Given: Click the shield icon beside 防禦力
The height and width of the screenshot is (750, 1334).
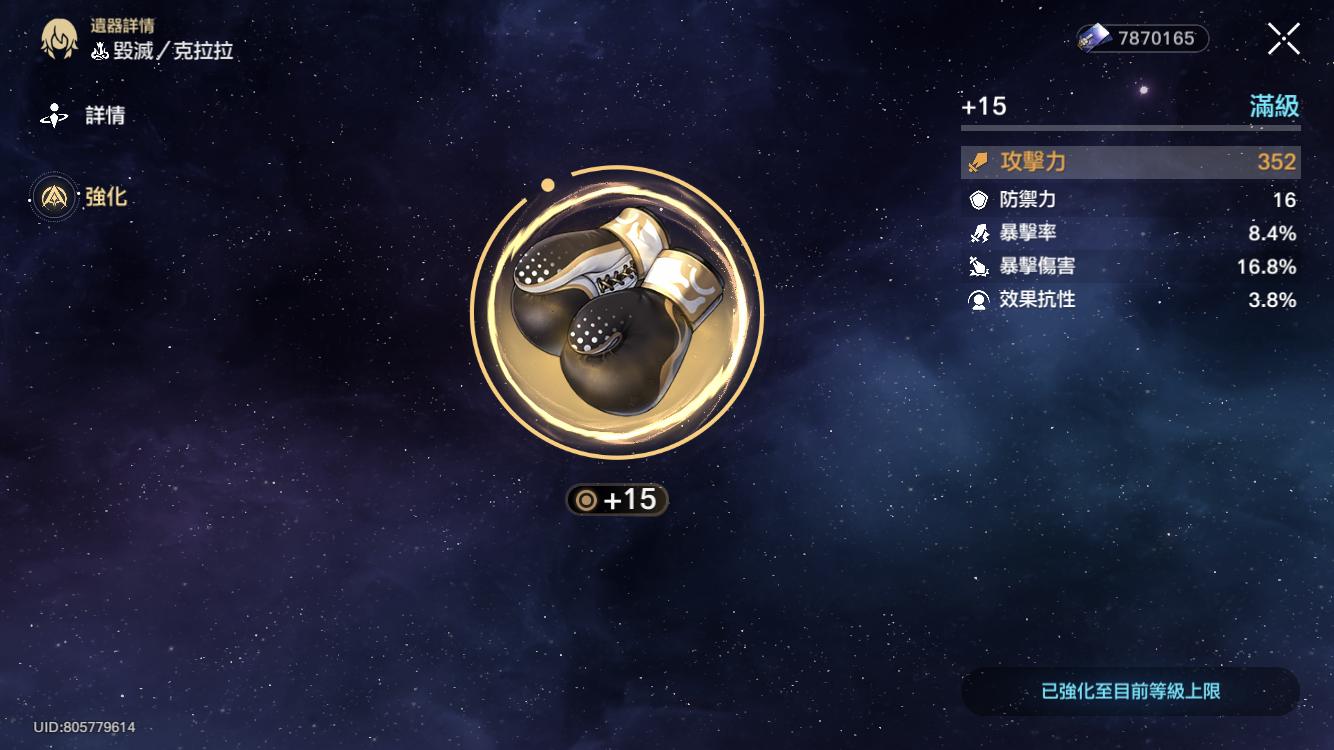Looking at the screenshot, I should [979, 200].
